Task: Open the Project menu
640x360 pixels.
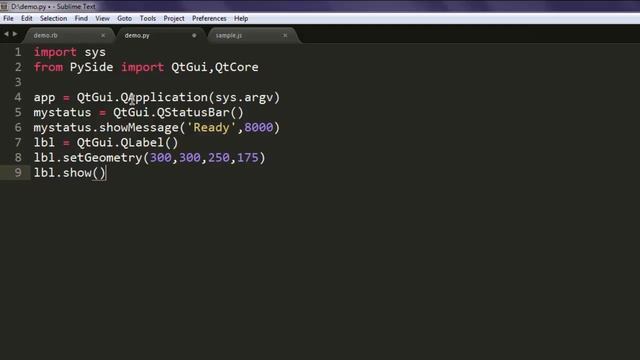Action: point(174,18)
